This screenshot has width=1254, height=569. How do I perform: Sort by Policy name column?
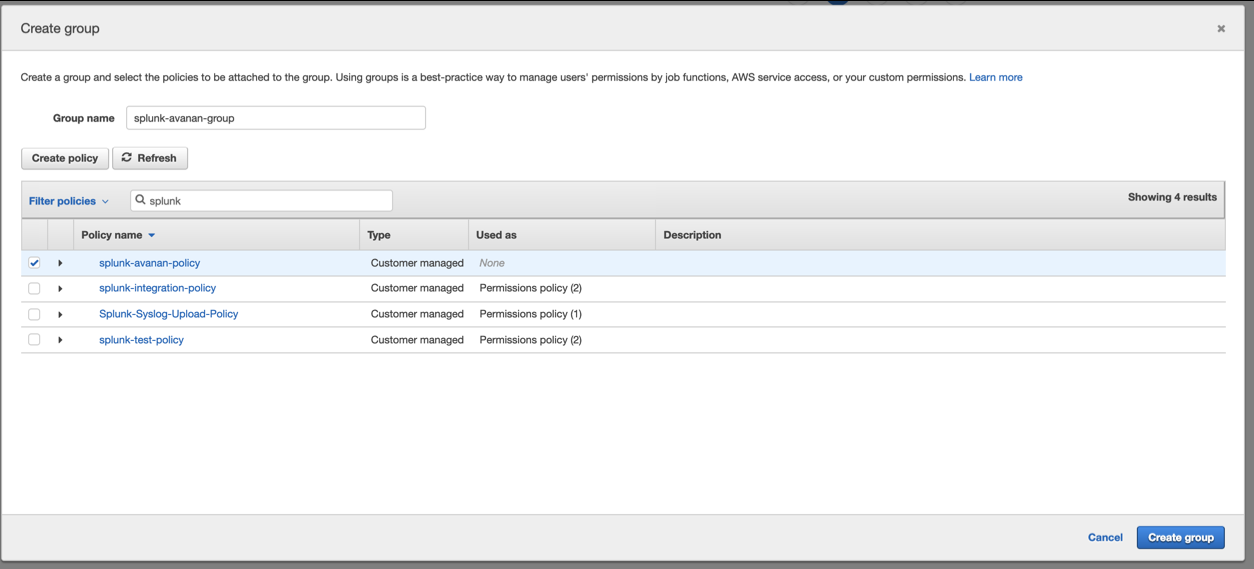[118, 235]
